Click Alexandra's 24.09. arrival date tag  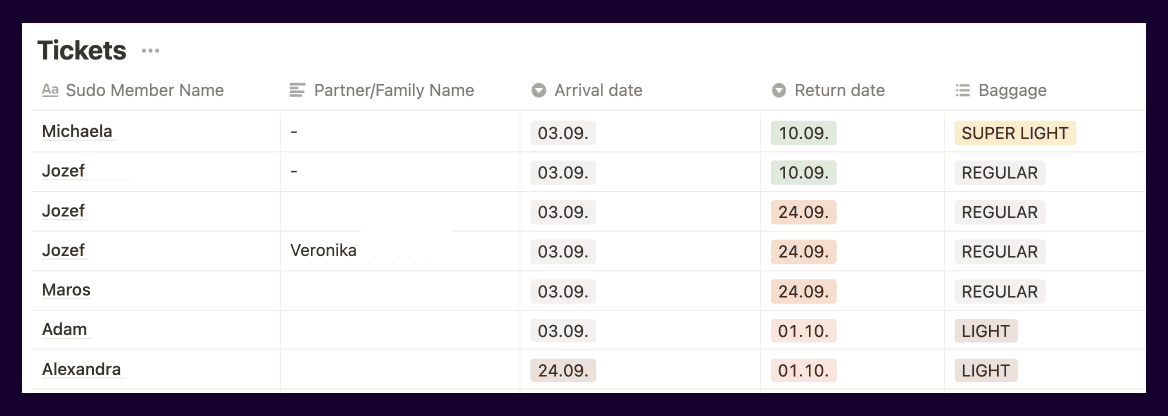563,371
